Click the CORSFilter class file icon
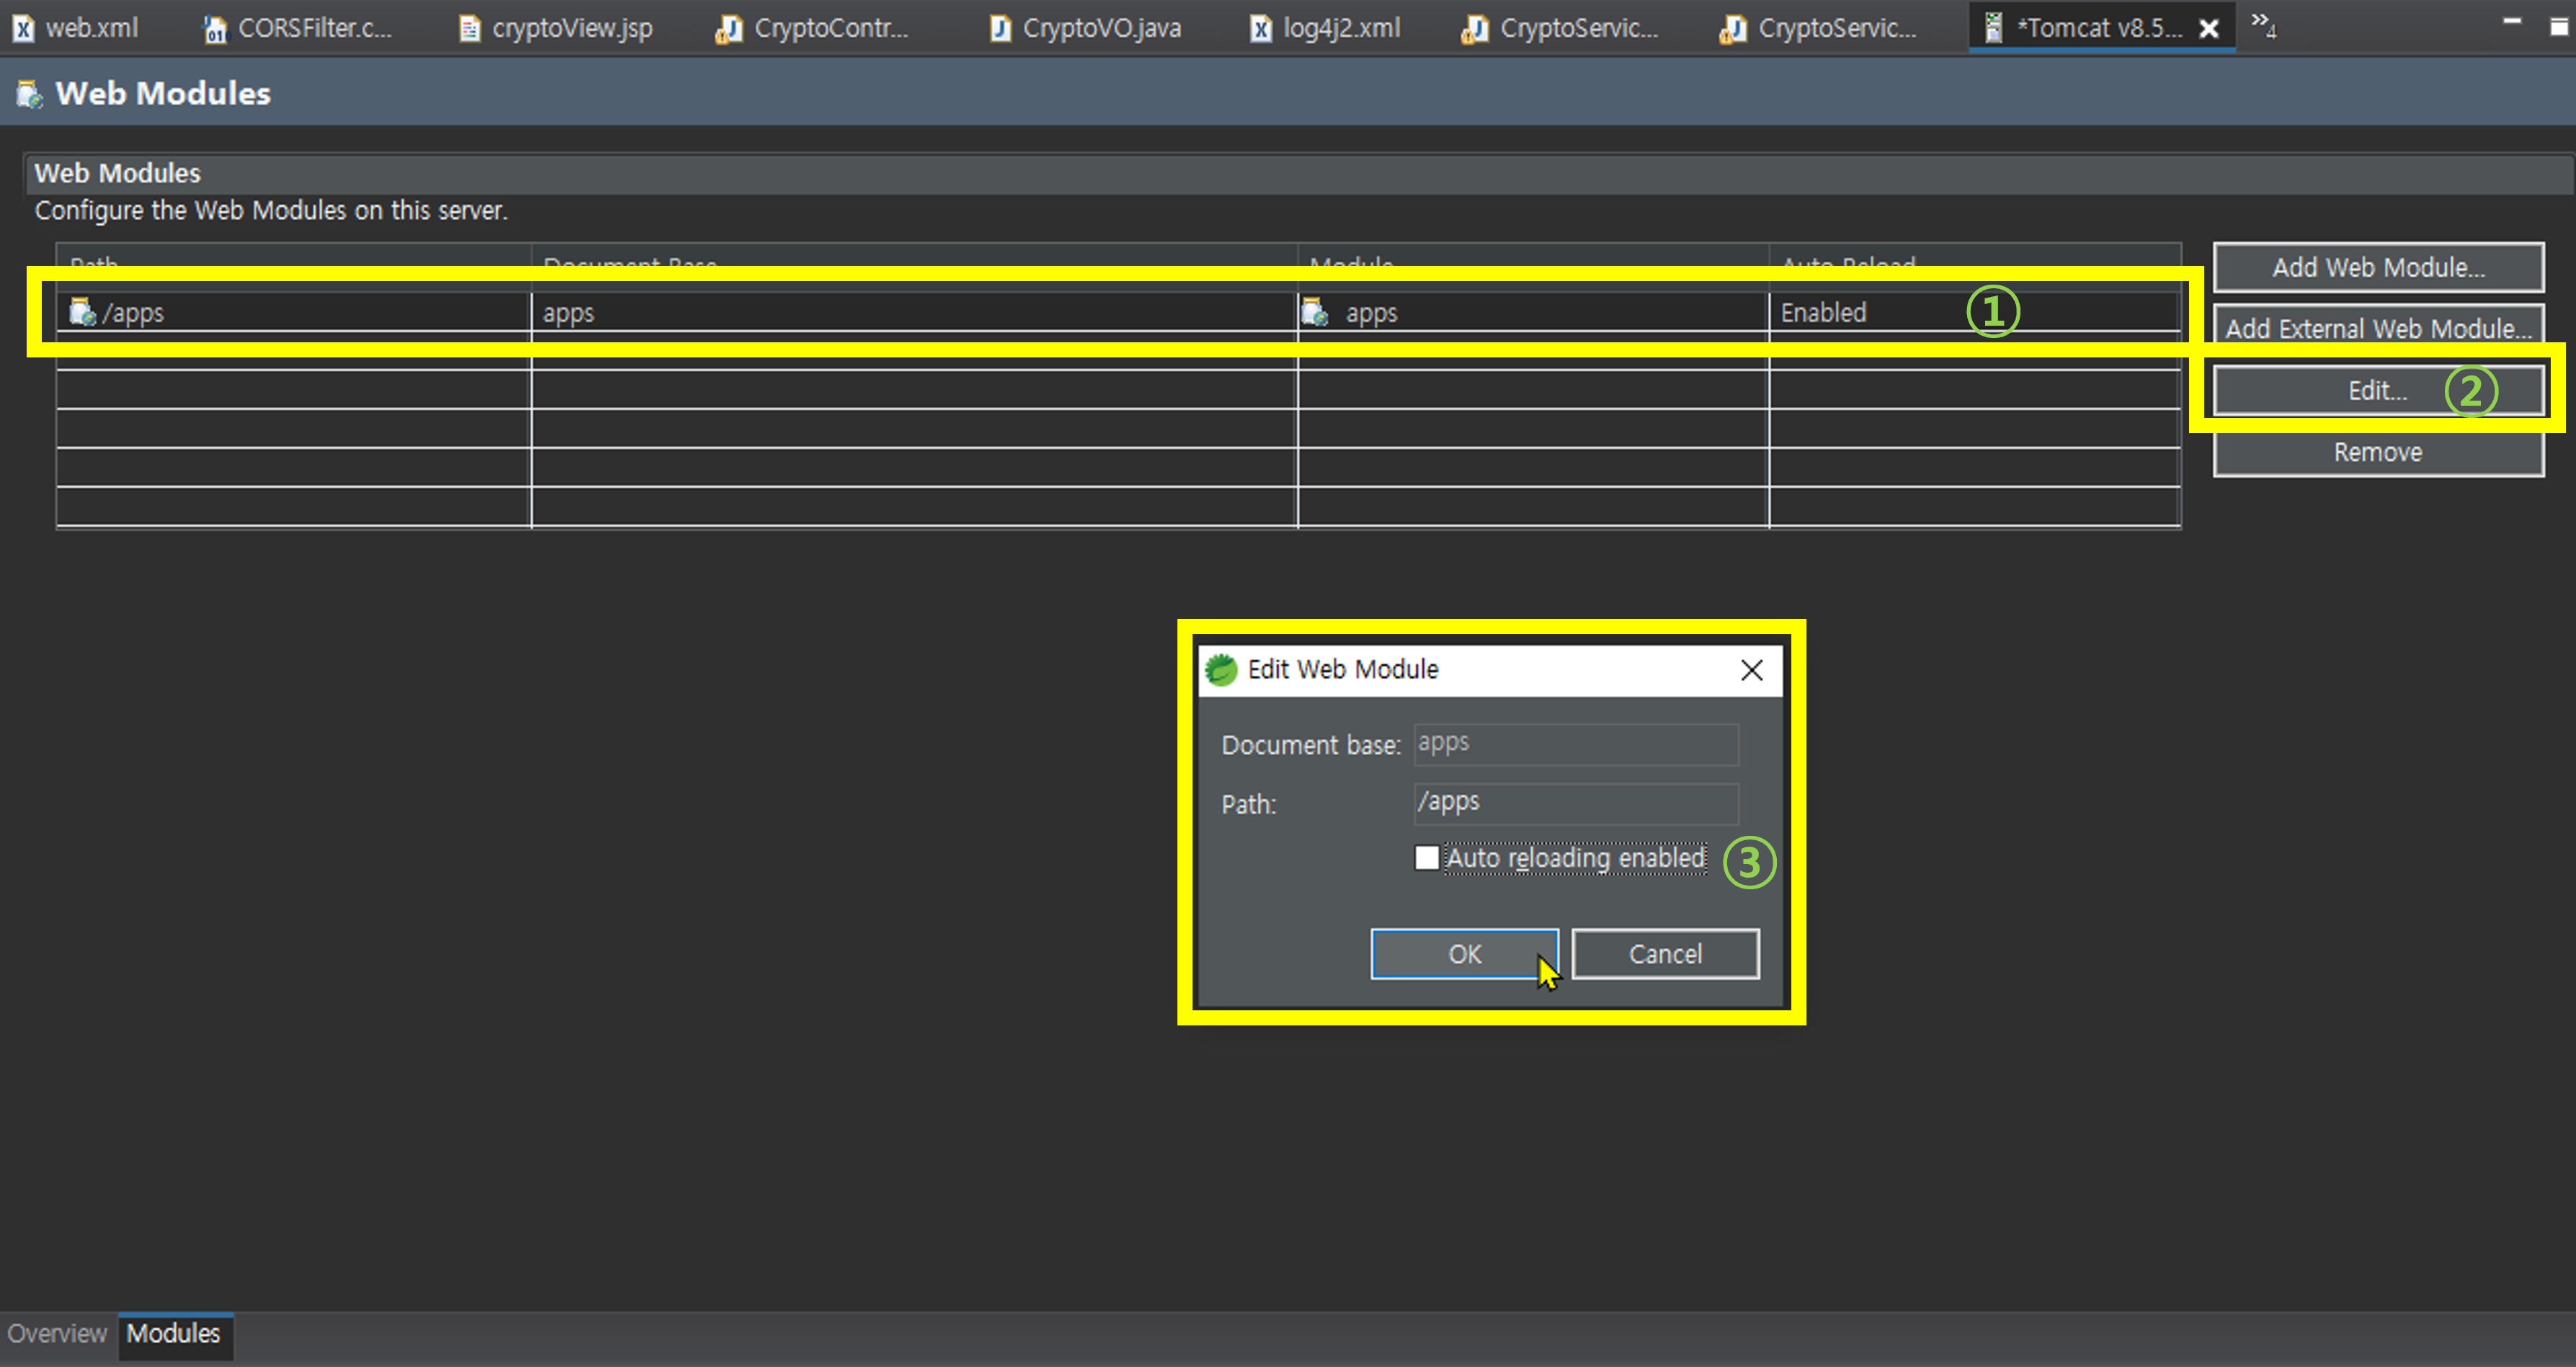 (x=215, y=29)
